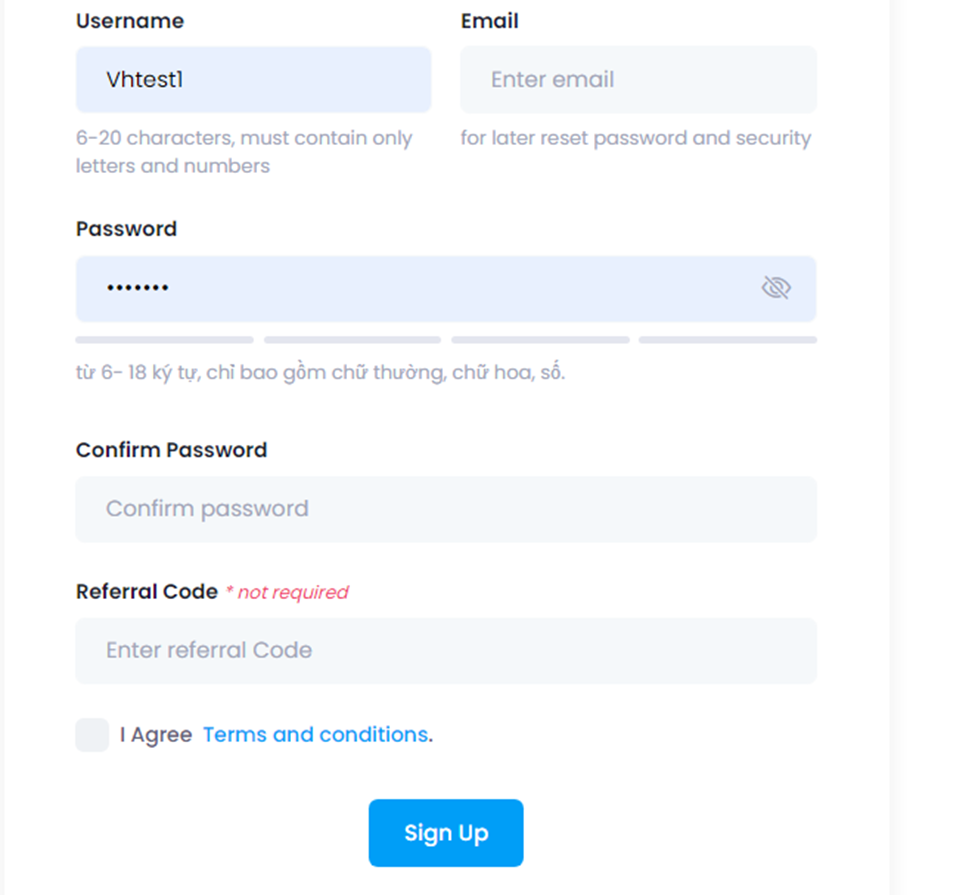Focus the Enter referral Code field

tap(445, 650)
